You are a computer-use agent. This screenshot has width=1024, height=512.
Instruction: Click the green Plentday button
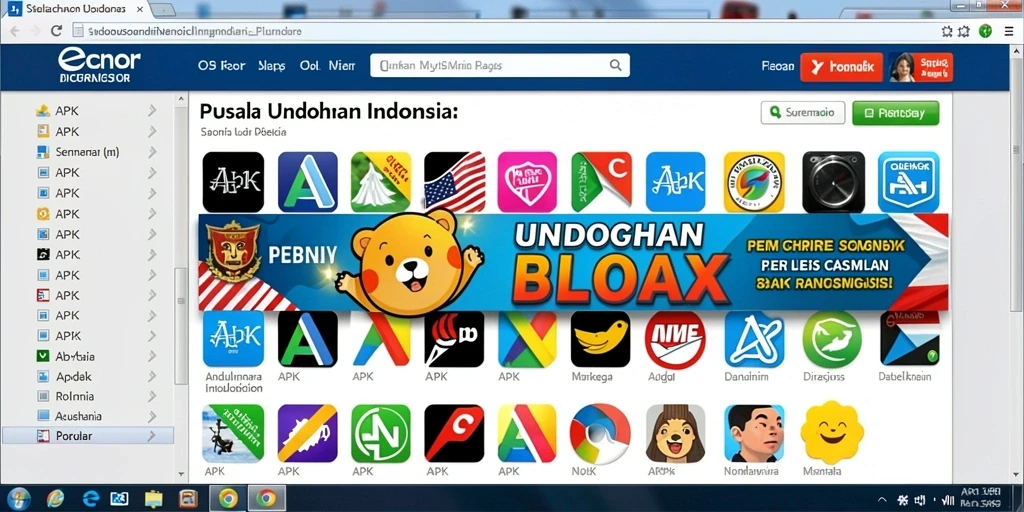click(895, 112)
